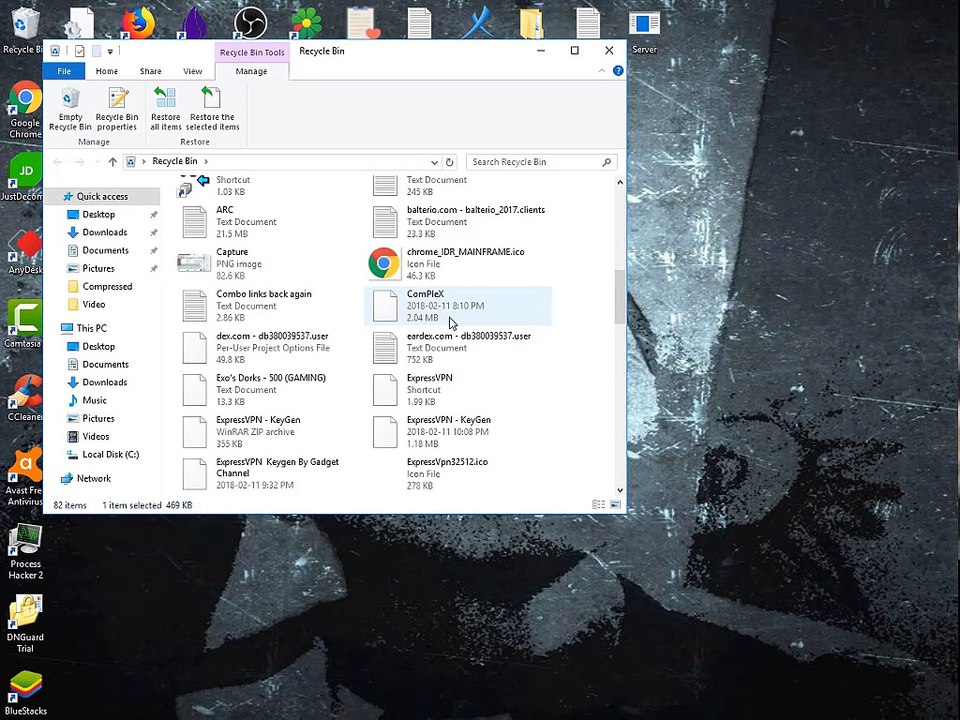960x720 pixels.
Task: Open Local Disk (C:)
Action: coord(110,454)
